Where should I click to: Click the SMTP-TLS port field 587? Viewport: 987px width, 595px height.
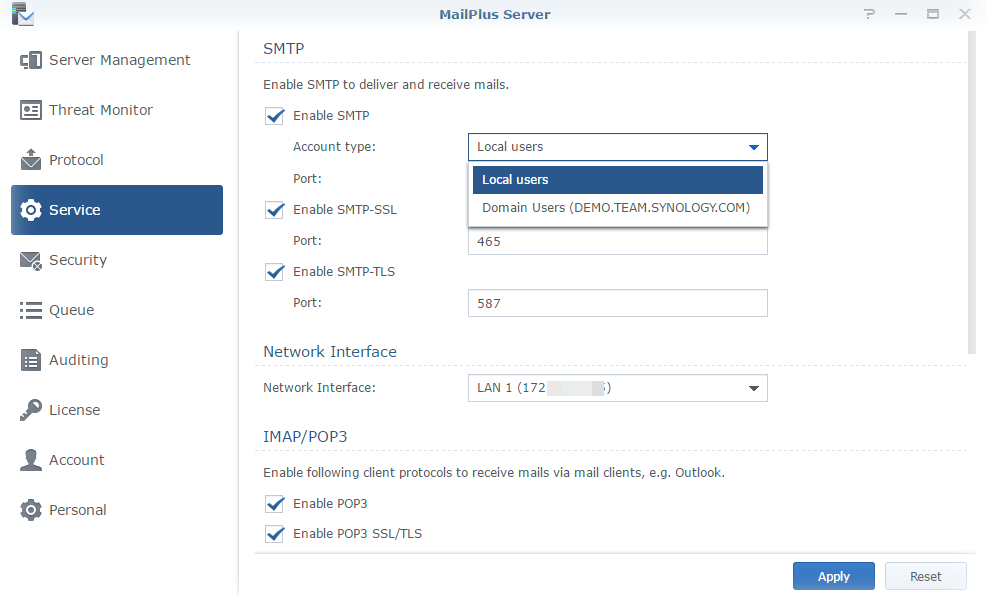[618, 303]
